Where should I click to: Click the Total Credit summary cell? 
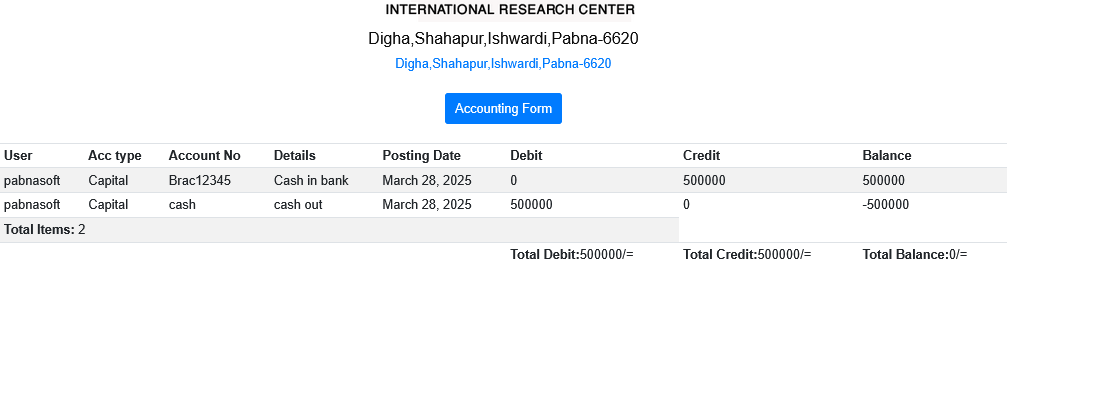[747, 255]
